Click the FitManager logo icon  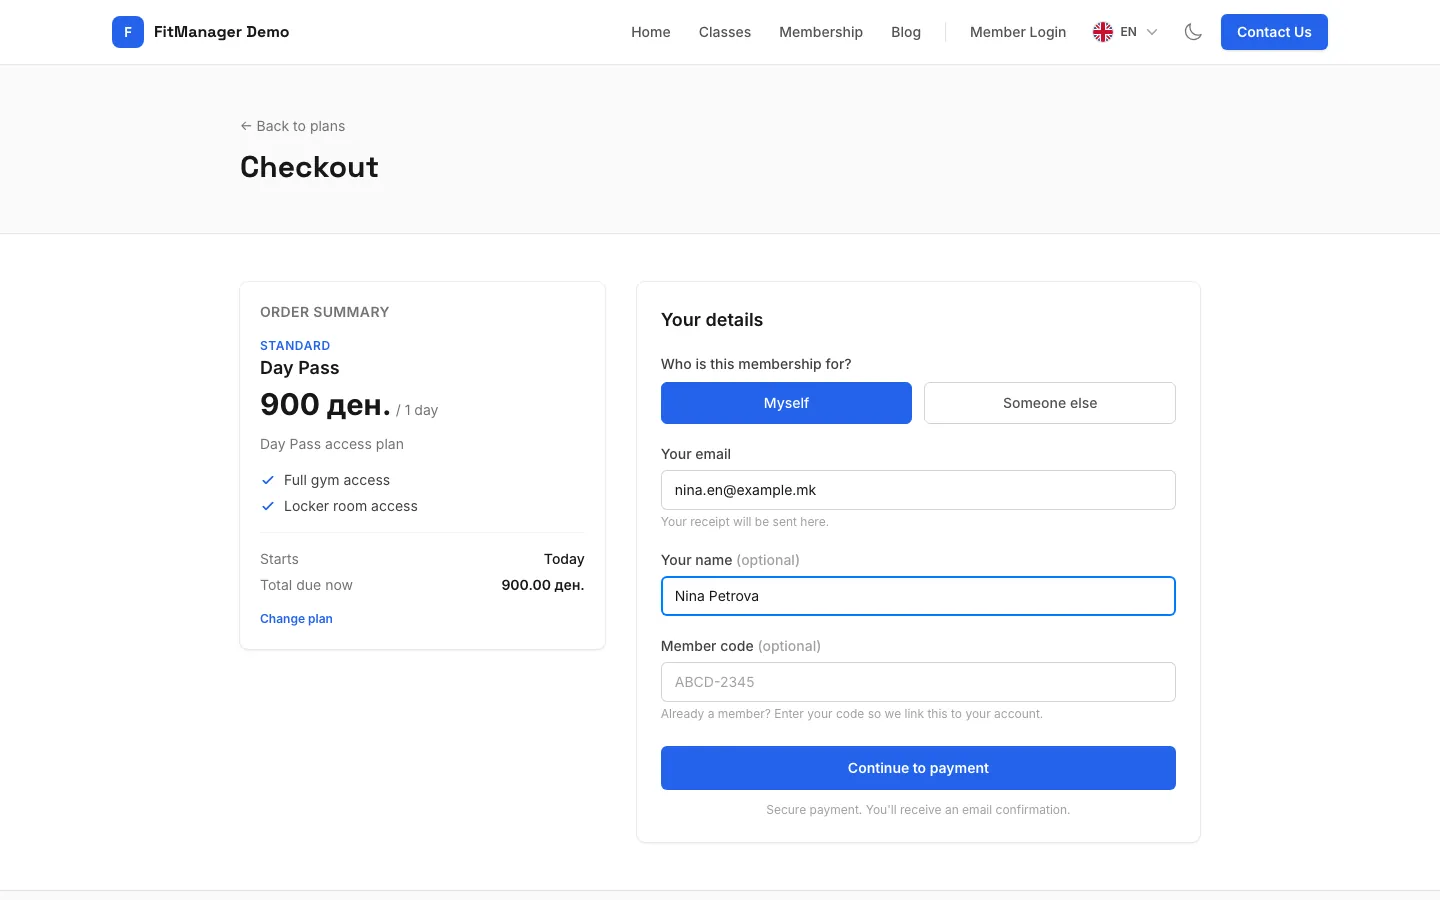click(128, 32)
